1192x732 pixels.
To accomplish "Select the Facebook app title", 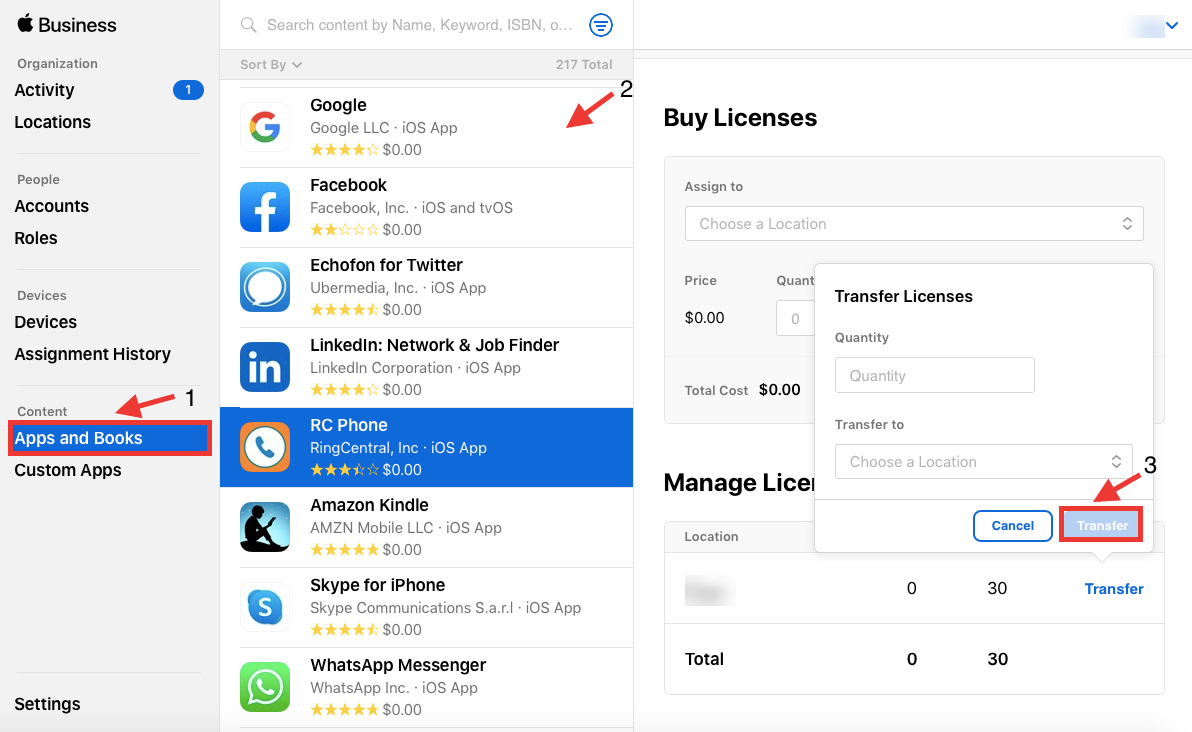I will (348, 185).
